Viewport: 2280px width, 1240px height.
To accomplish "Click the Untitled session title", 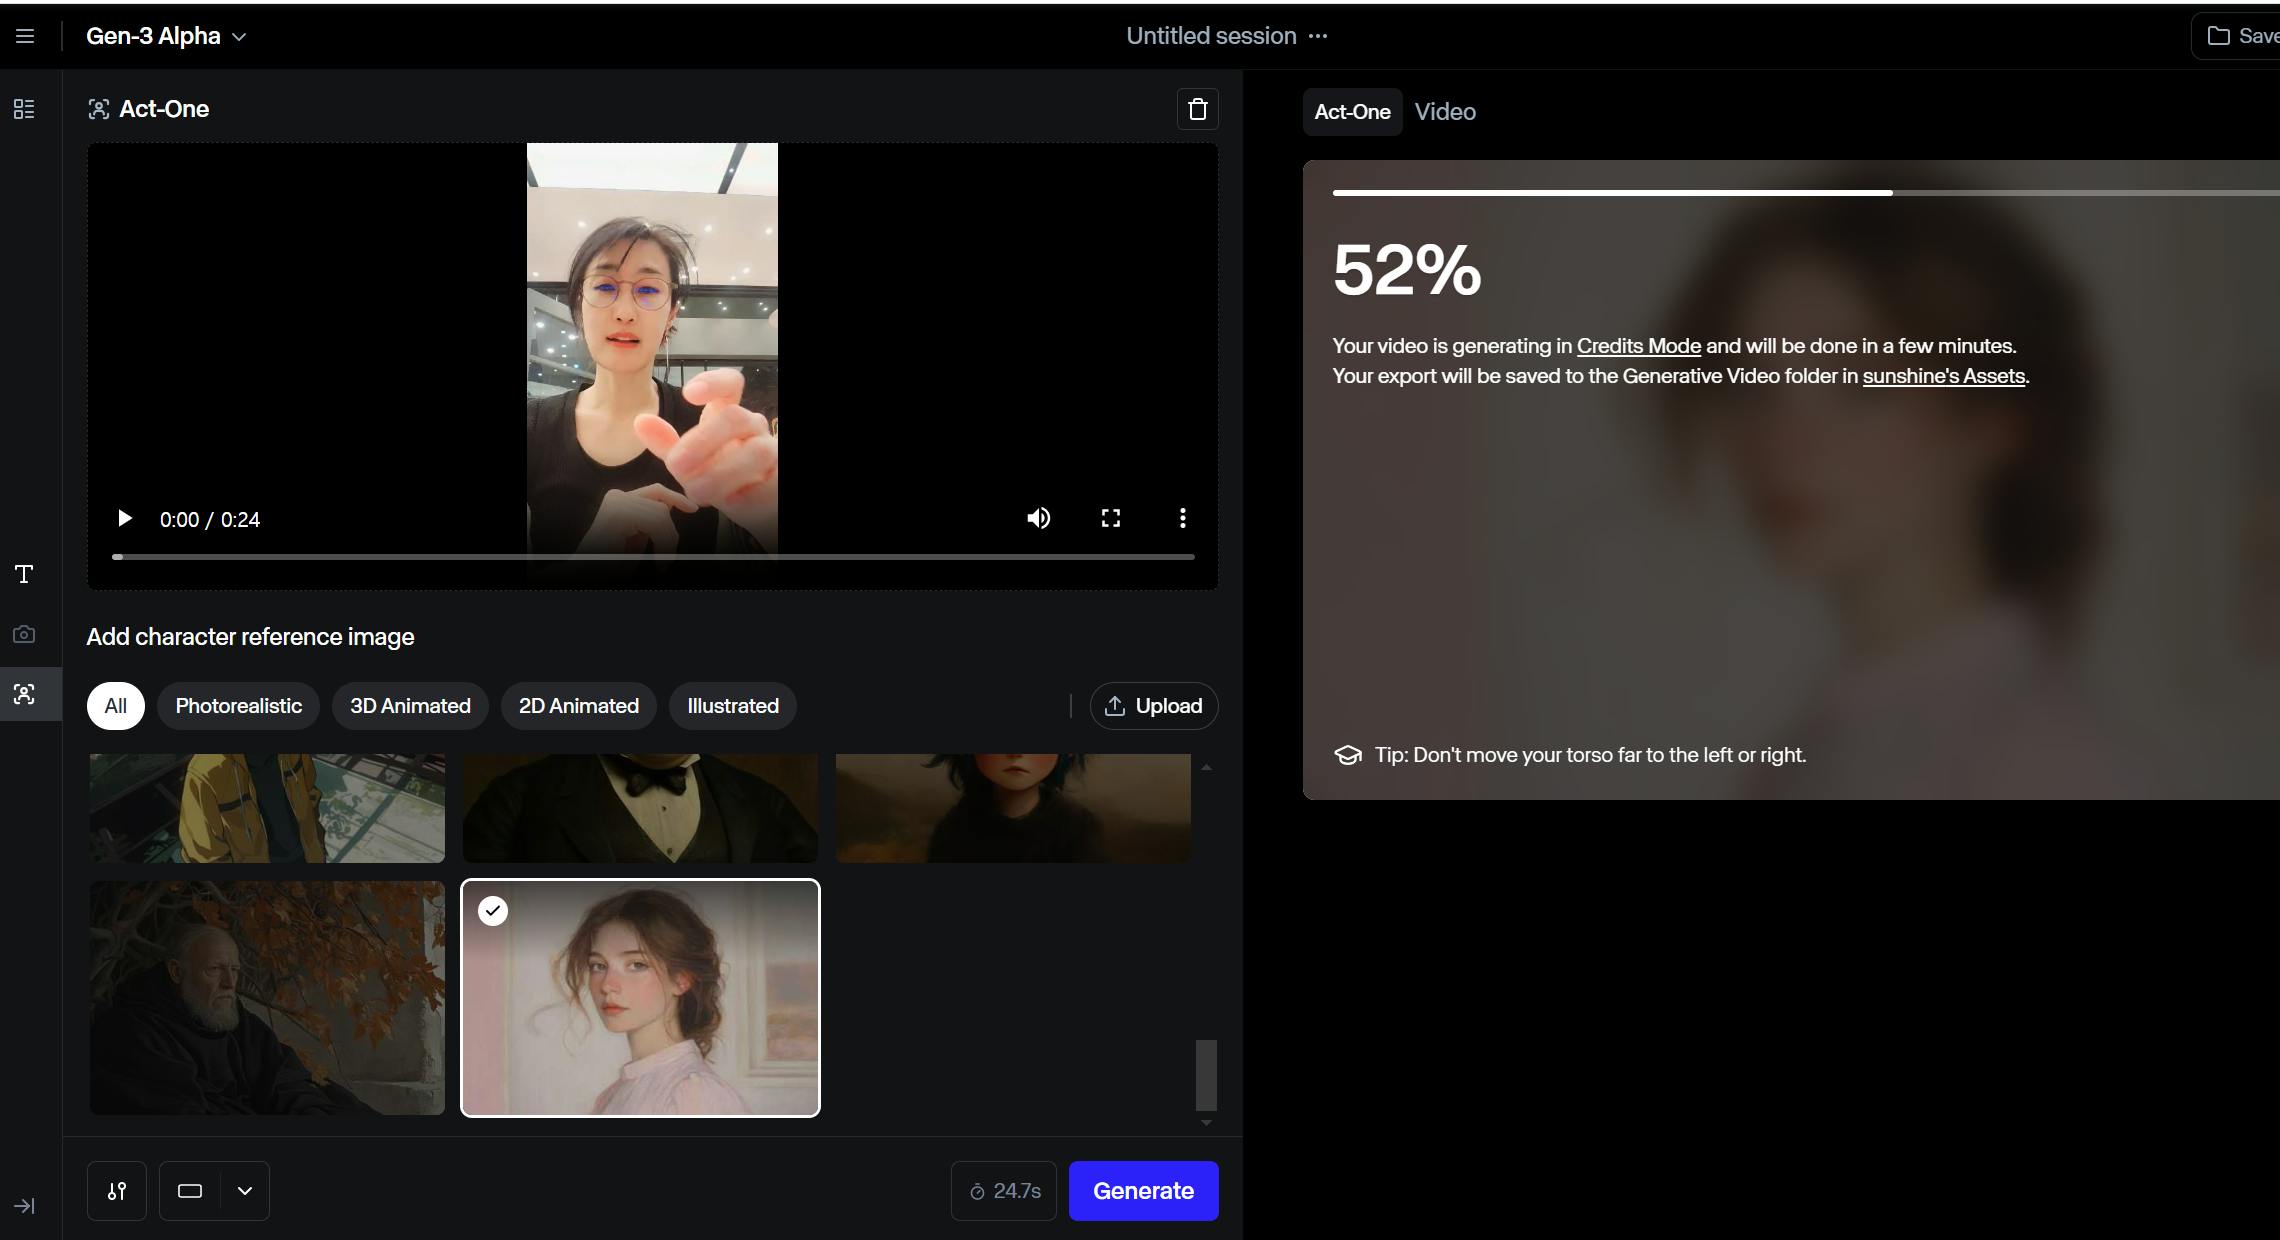I will [1211, 36].
